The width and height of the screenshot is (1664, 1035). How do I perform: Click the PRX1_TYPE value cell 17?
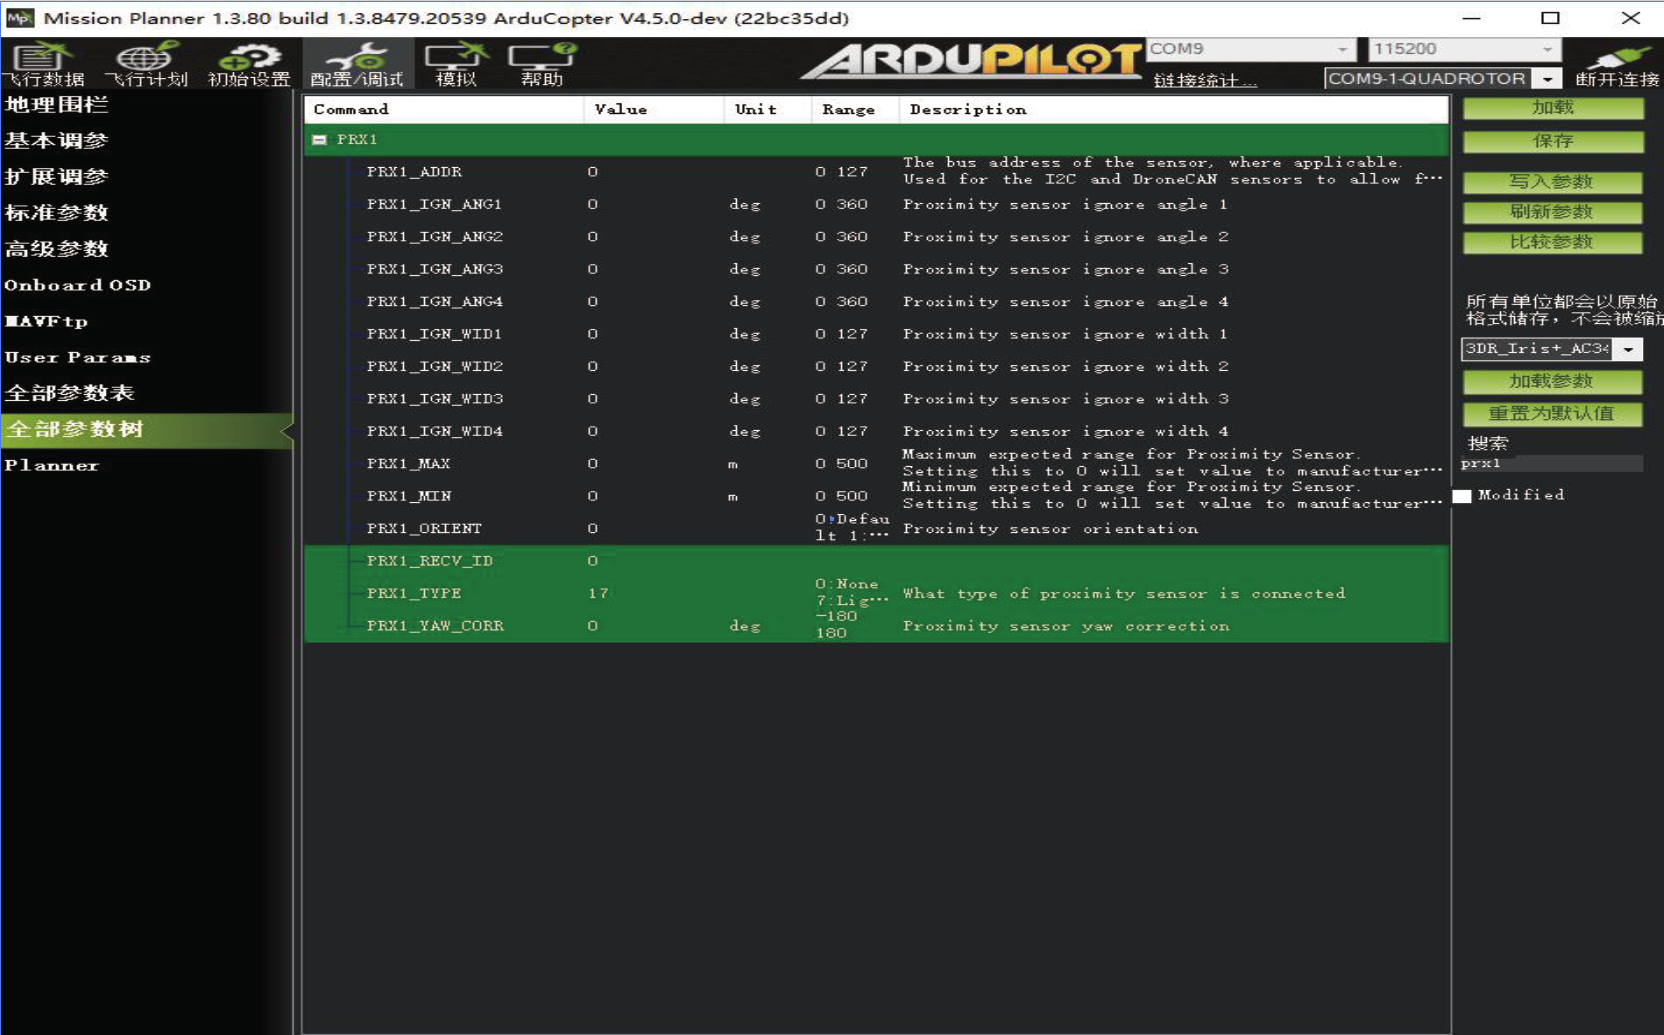click(x=598, y=593)
